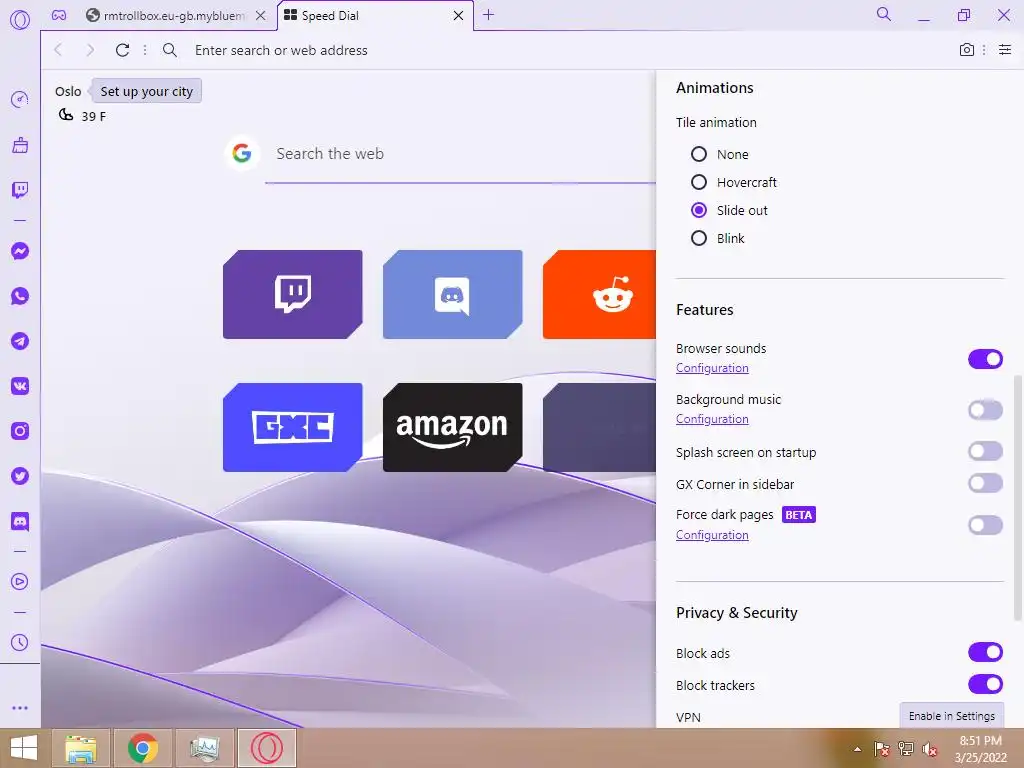Open Reddit speed dial tile
The image size is (1024, 768).
600,295
